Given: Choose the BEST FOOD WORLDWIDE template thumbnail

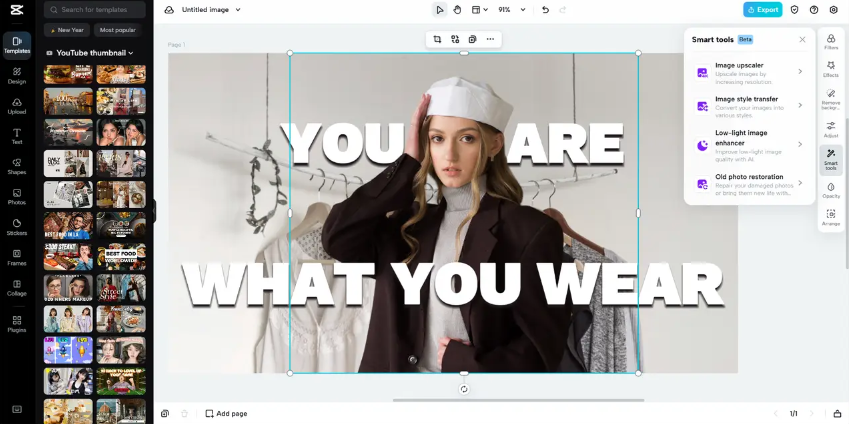Looking at the screenshot, I should (x=121, y=257).
